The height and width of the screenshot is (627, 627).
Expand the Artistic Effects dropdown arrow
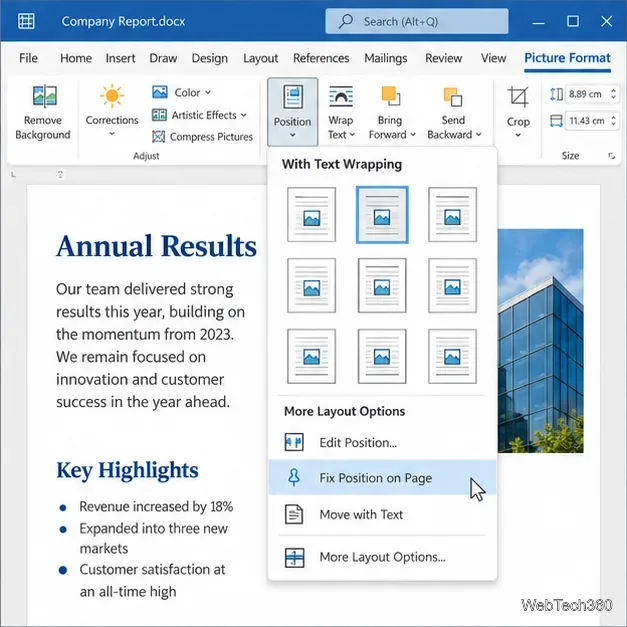[x=244, y=115]
